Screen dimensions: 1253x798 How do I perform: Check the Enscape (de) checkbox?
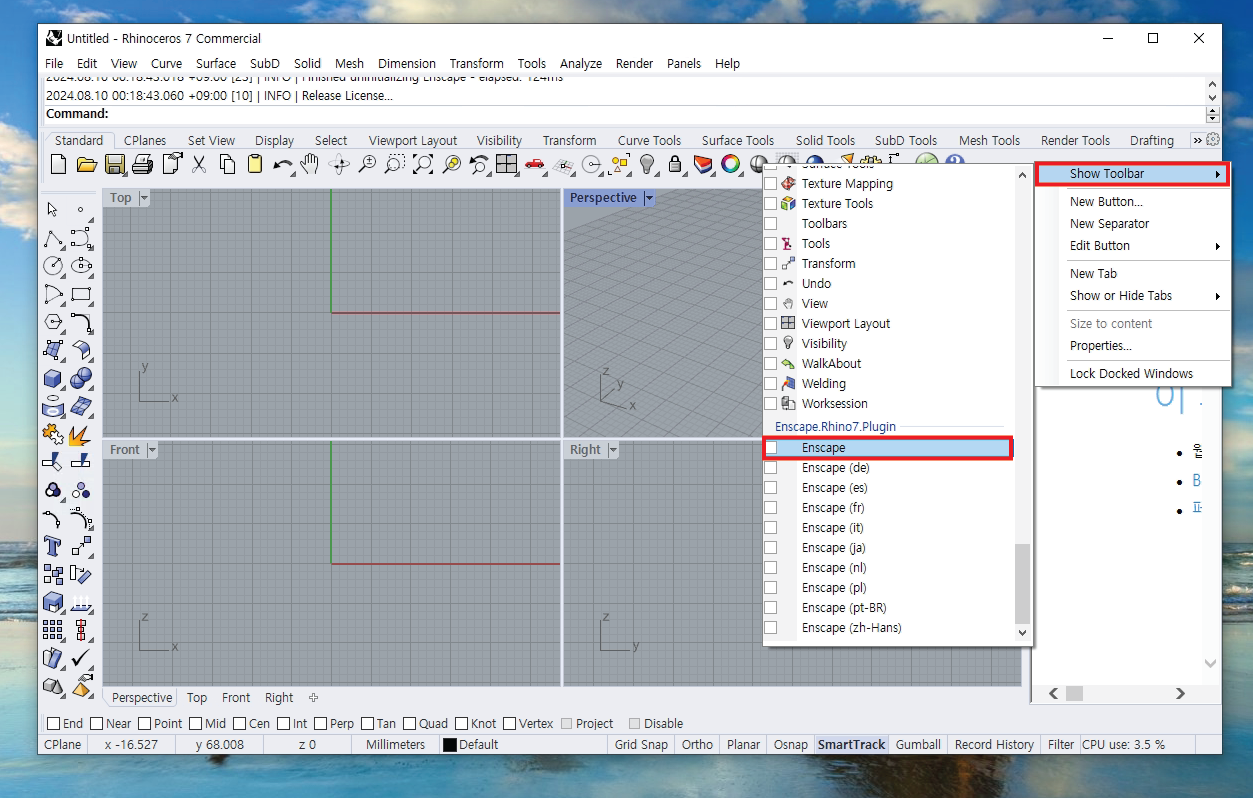771,468
